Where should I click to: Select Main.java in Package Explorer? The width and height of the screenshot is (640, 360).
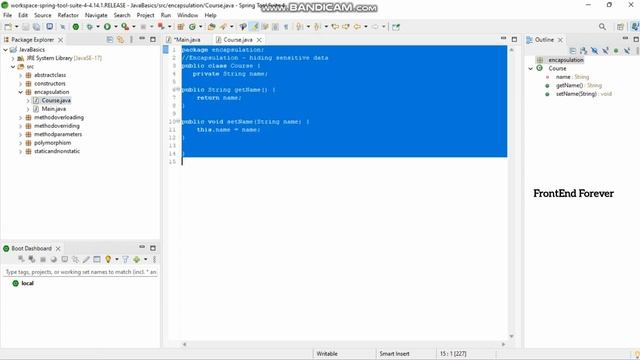[53, 109]
